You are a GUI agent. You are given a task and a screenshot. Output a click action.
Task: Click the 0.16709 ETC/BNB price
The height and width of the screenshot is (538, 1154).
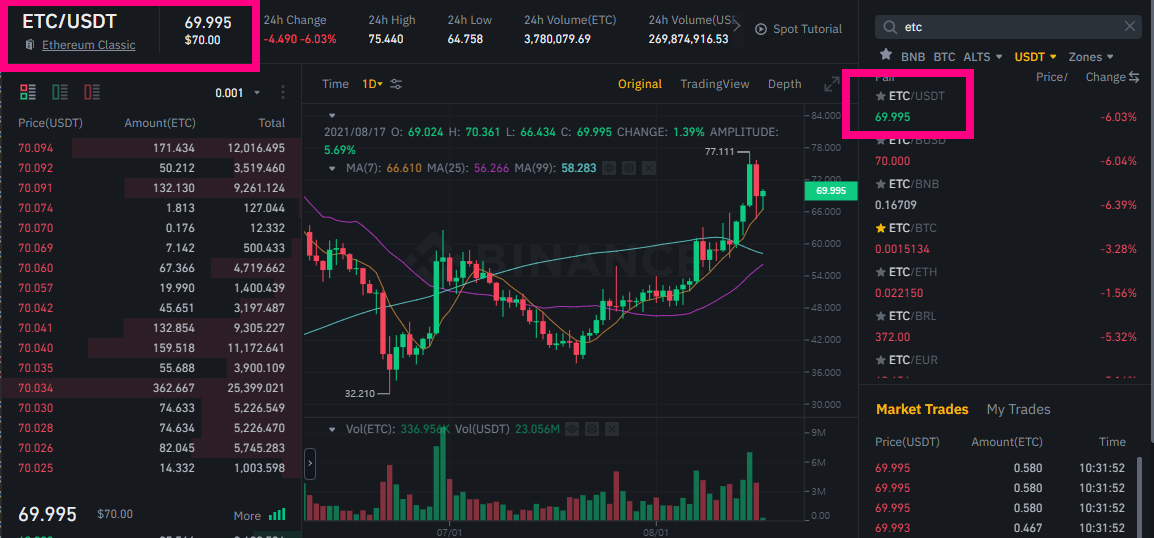(x=895, y=205)
